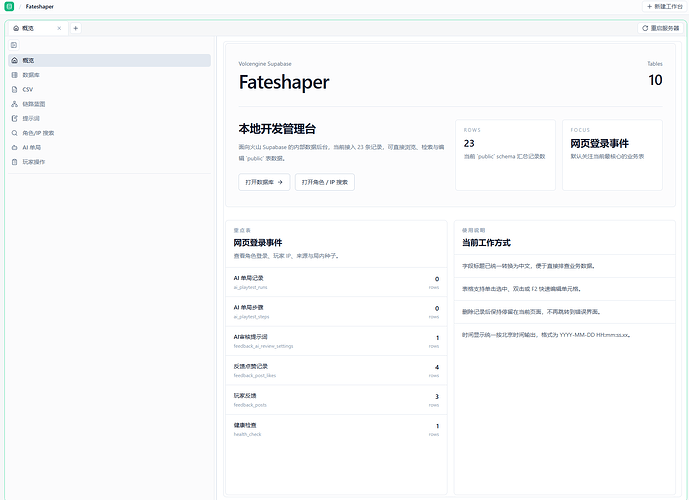The height and width of the screenshot is (500, 689).
Task: Open the 反馈点赞记录 table row
Action: pyautogui.click(x=336, y=370)
